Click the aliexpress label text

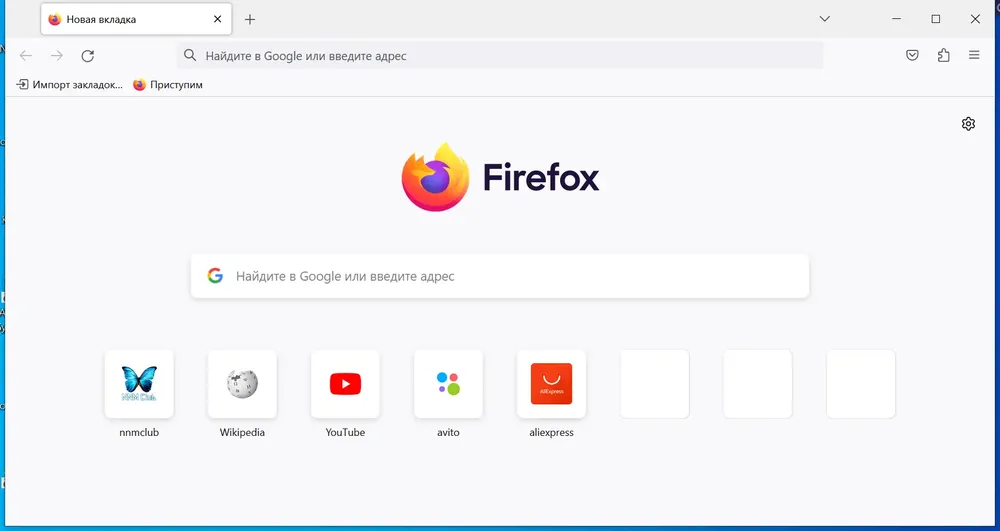552,432
